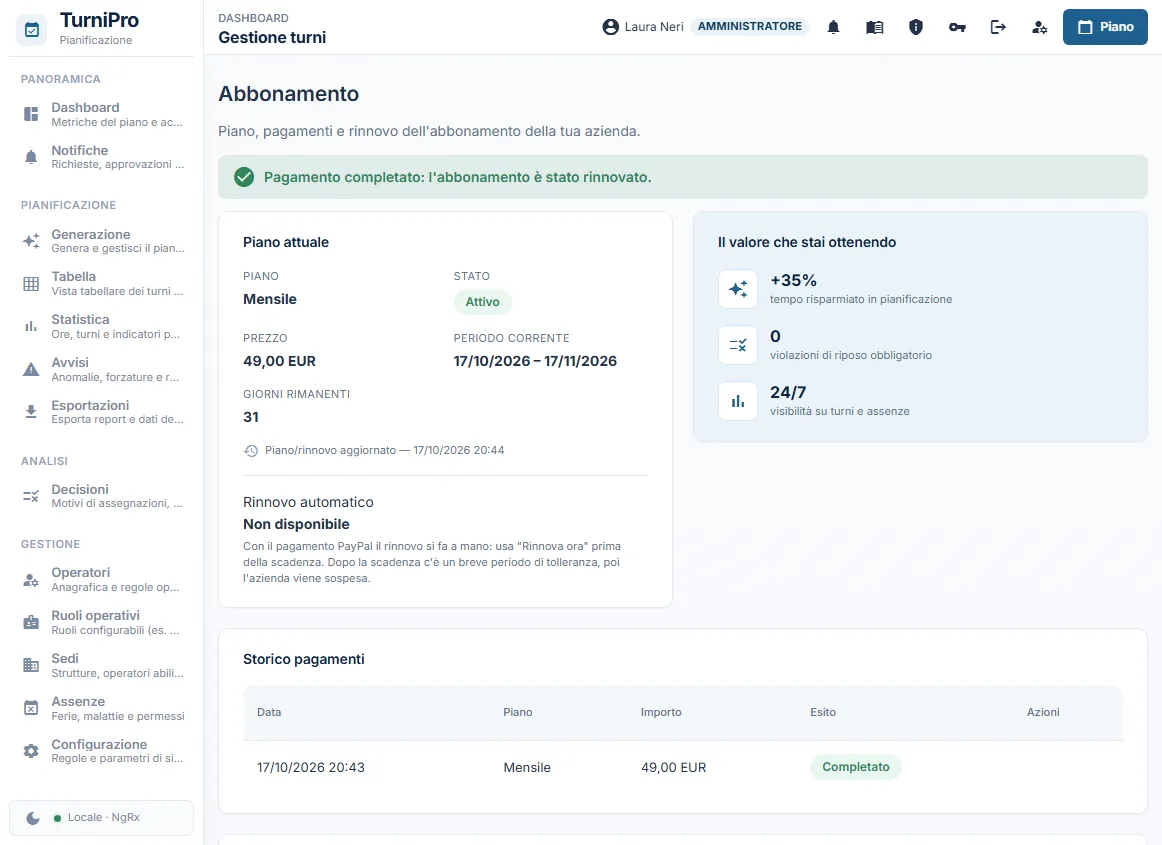Click the key icon in the top bar
Viewport: 1162px width, 845px height.
coord(957,27)
